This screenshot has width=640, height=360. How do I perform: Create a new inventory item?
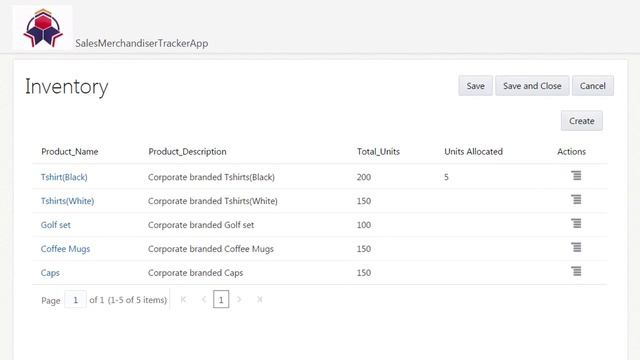click(x=582, y=121)
